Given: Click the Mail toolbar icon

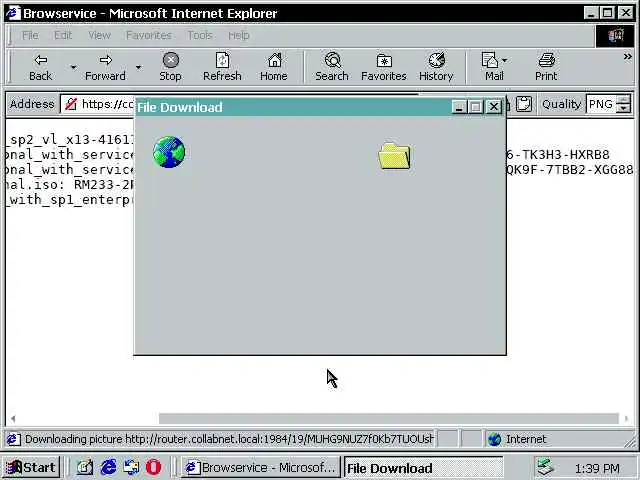Looking at the screenshot, I should coord(491,68).
